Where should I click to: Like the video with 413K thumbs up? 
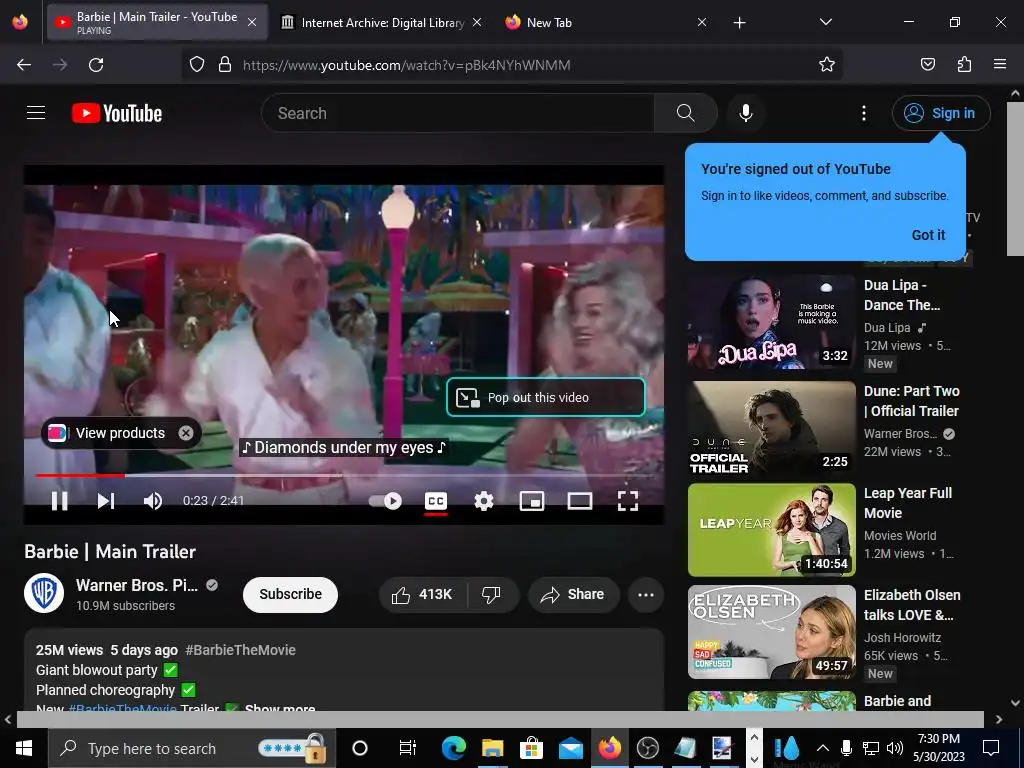pyautogui.click(x=422, y=594)
